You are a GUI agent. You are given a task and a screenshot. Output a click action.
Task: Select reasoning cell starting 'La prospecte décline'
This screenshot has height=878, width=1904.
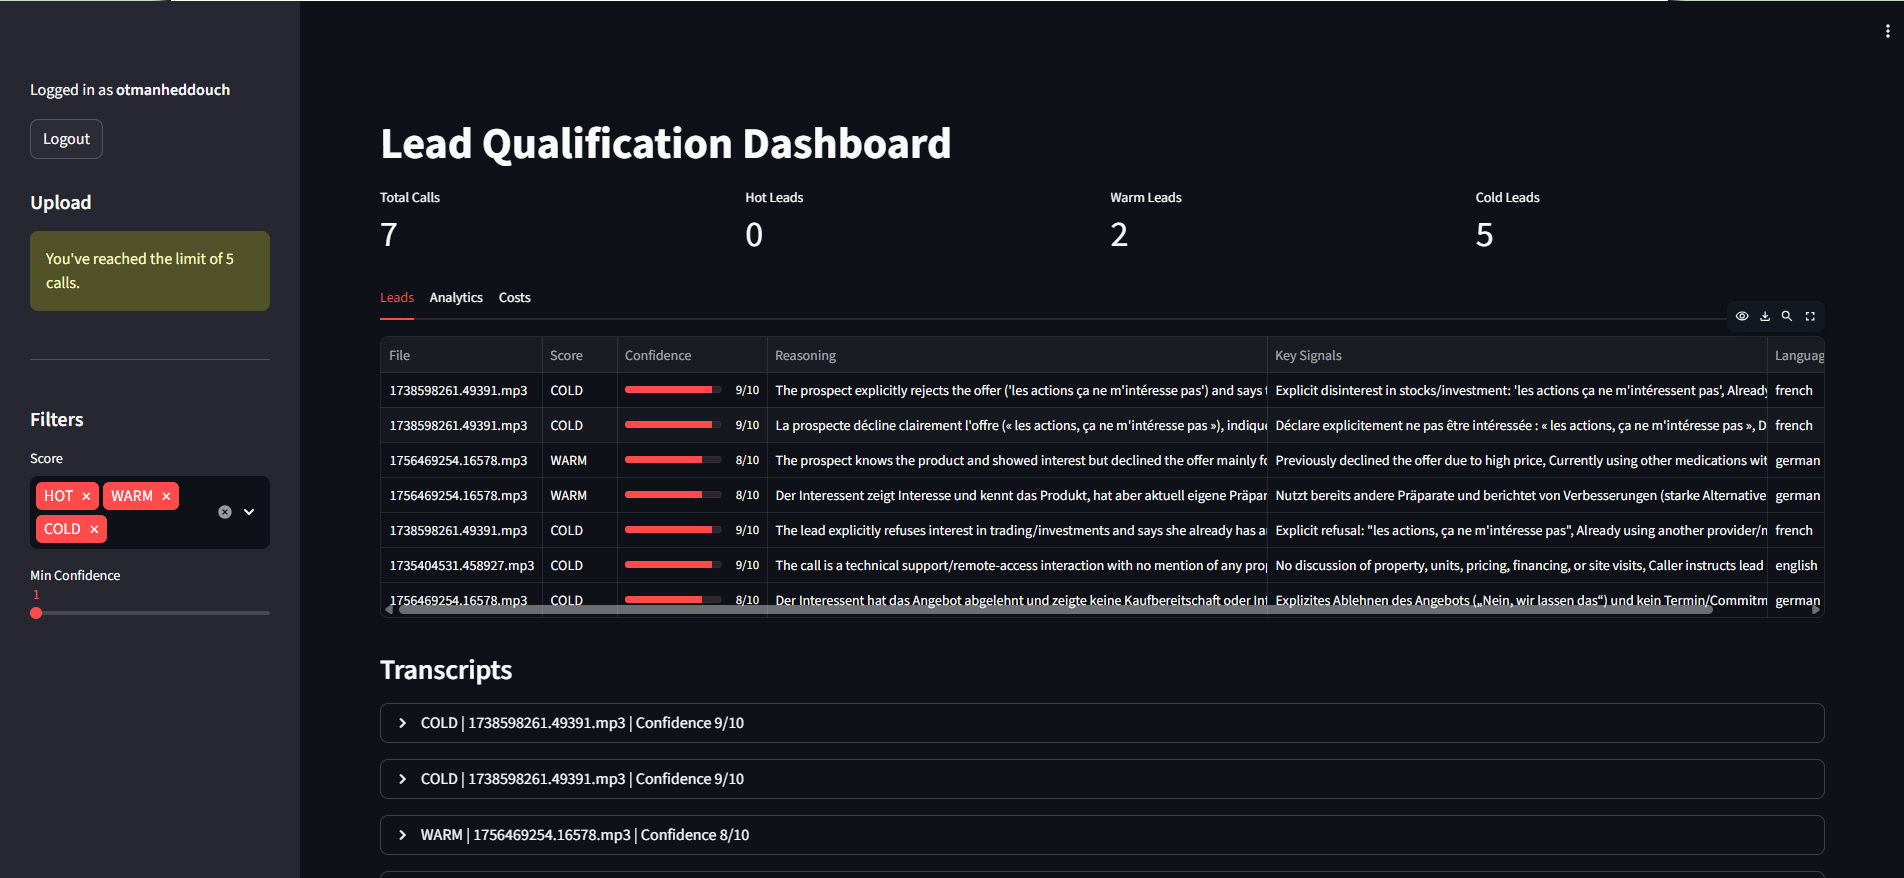tap(1017, 425)
